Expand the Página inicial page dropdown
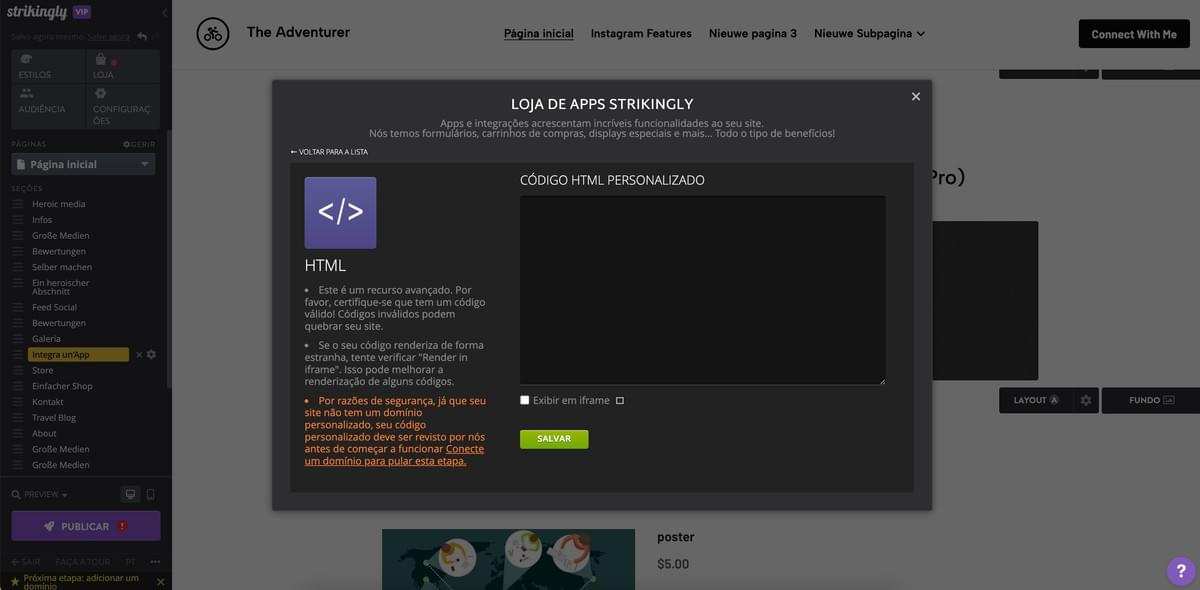The width and height of the screenshot is (1200, 590). click(x=83, y=164)
